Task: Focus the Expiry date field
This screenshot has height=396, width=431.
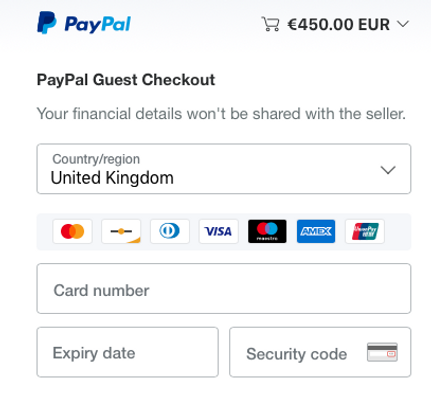Action: pyautogui.click(x=128, y=352)
